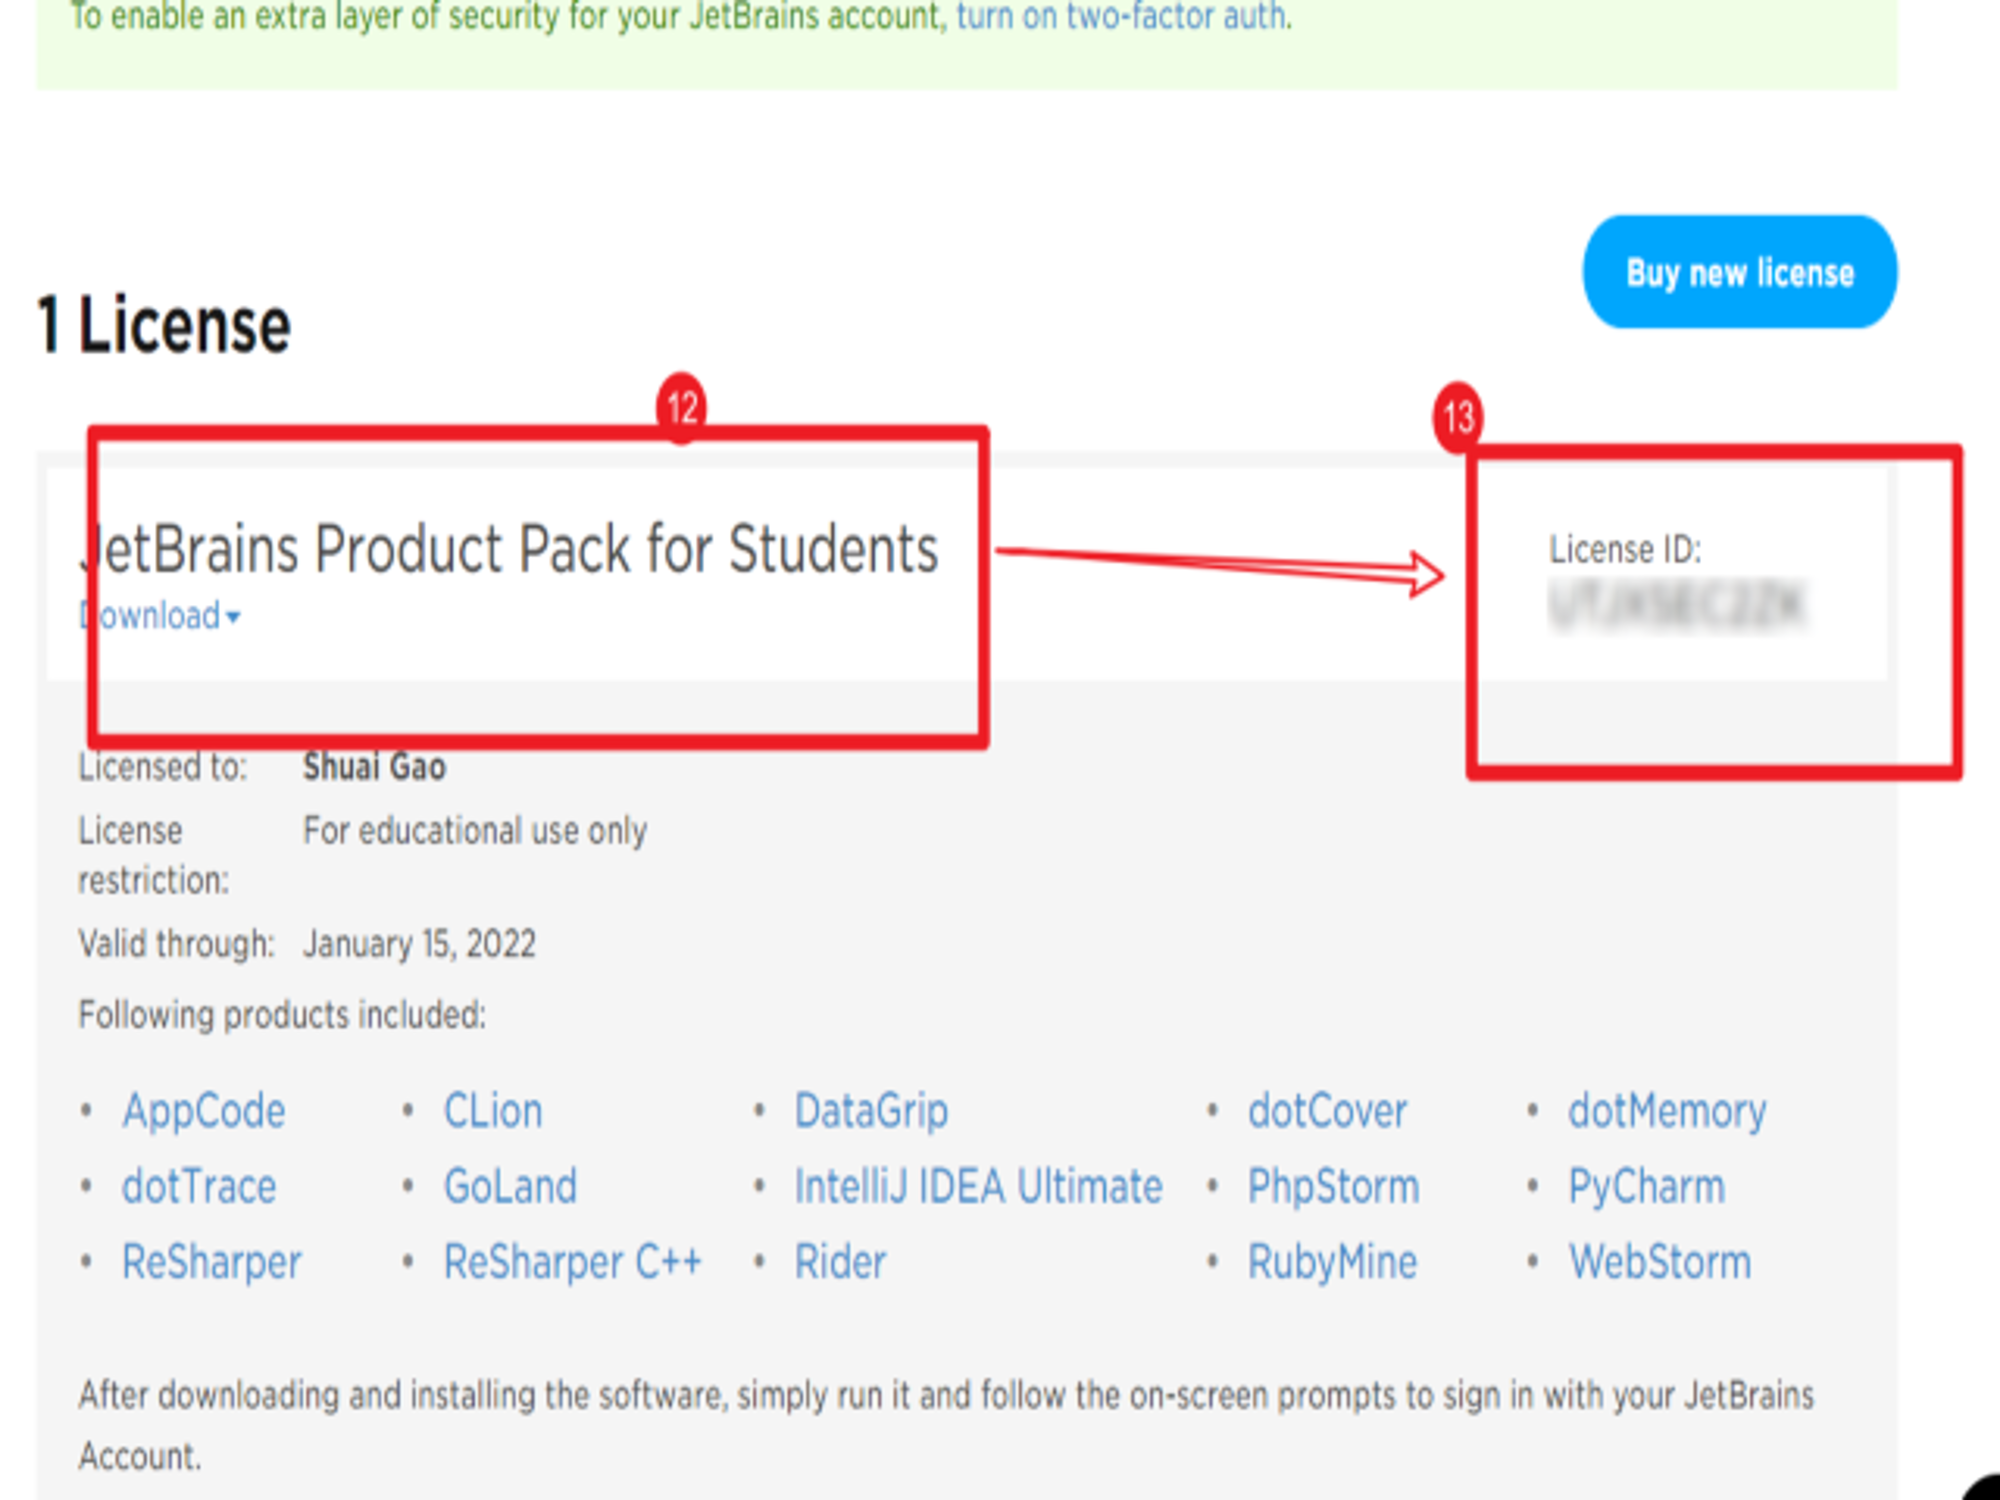
Task: Open the dotTrace product link
Action: (x=199, y=1186)
